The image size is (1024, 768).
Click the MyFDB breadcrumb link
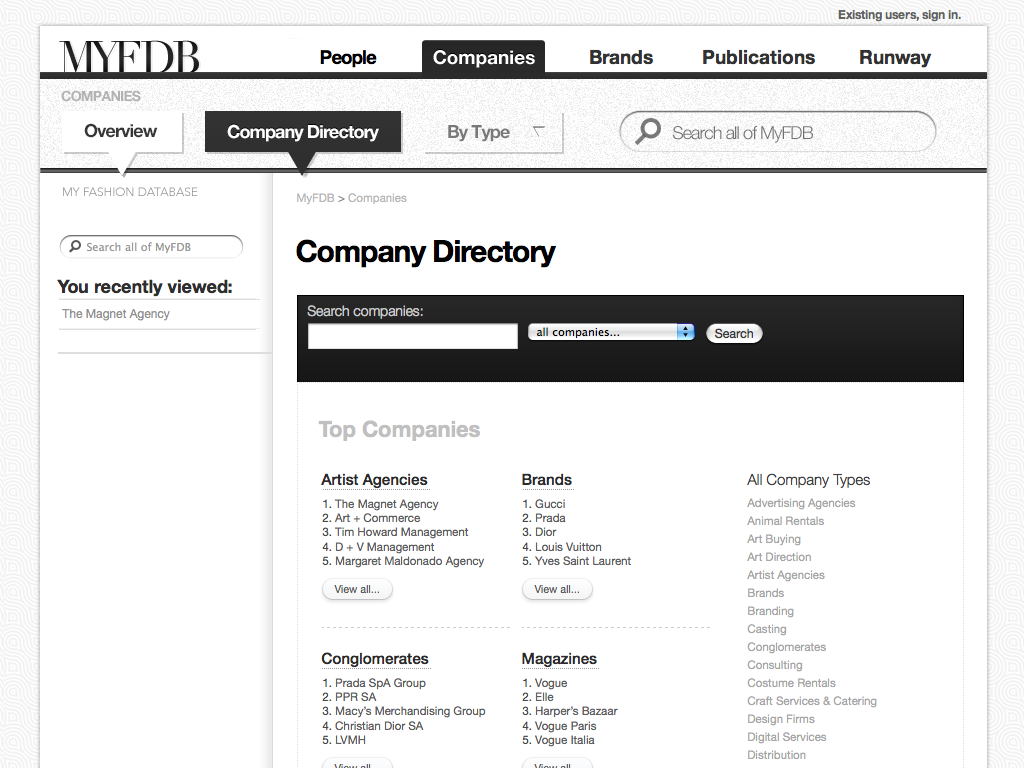tap(315, 198)
